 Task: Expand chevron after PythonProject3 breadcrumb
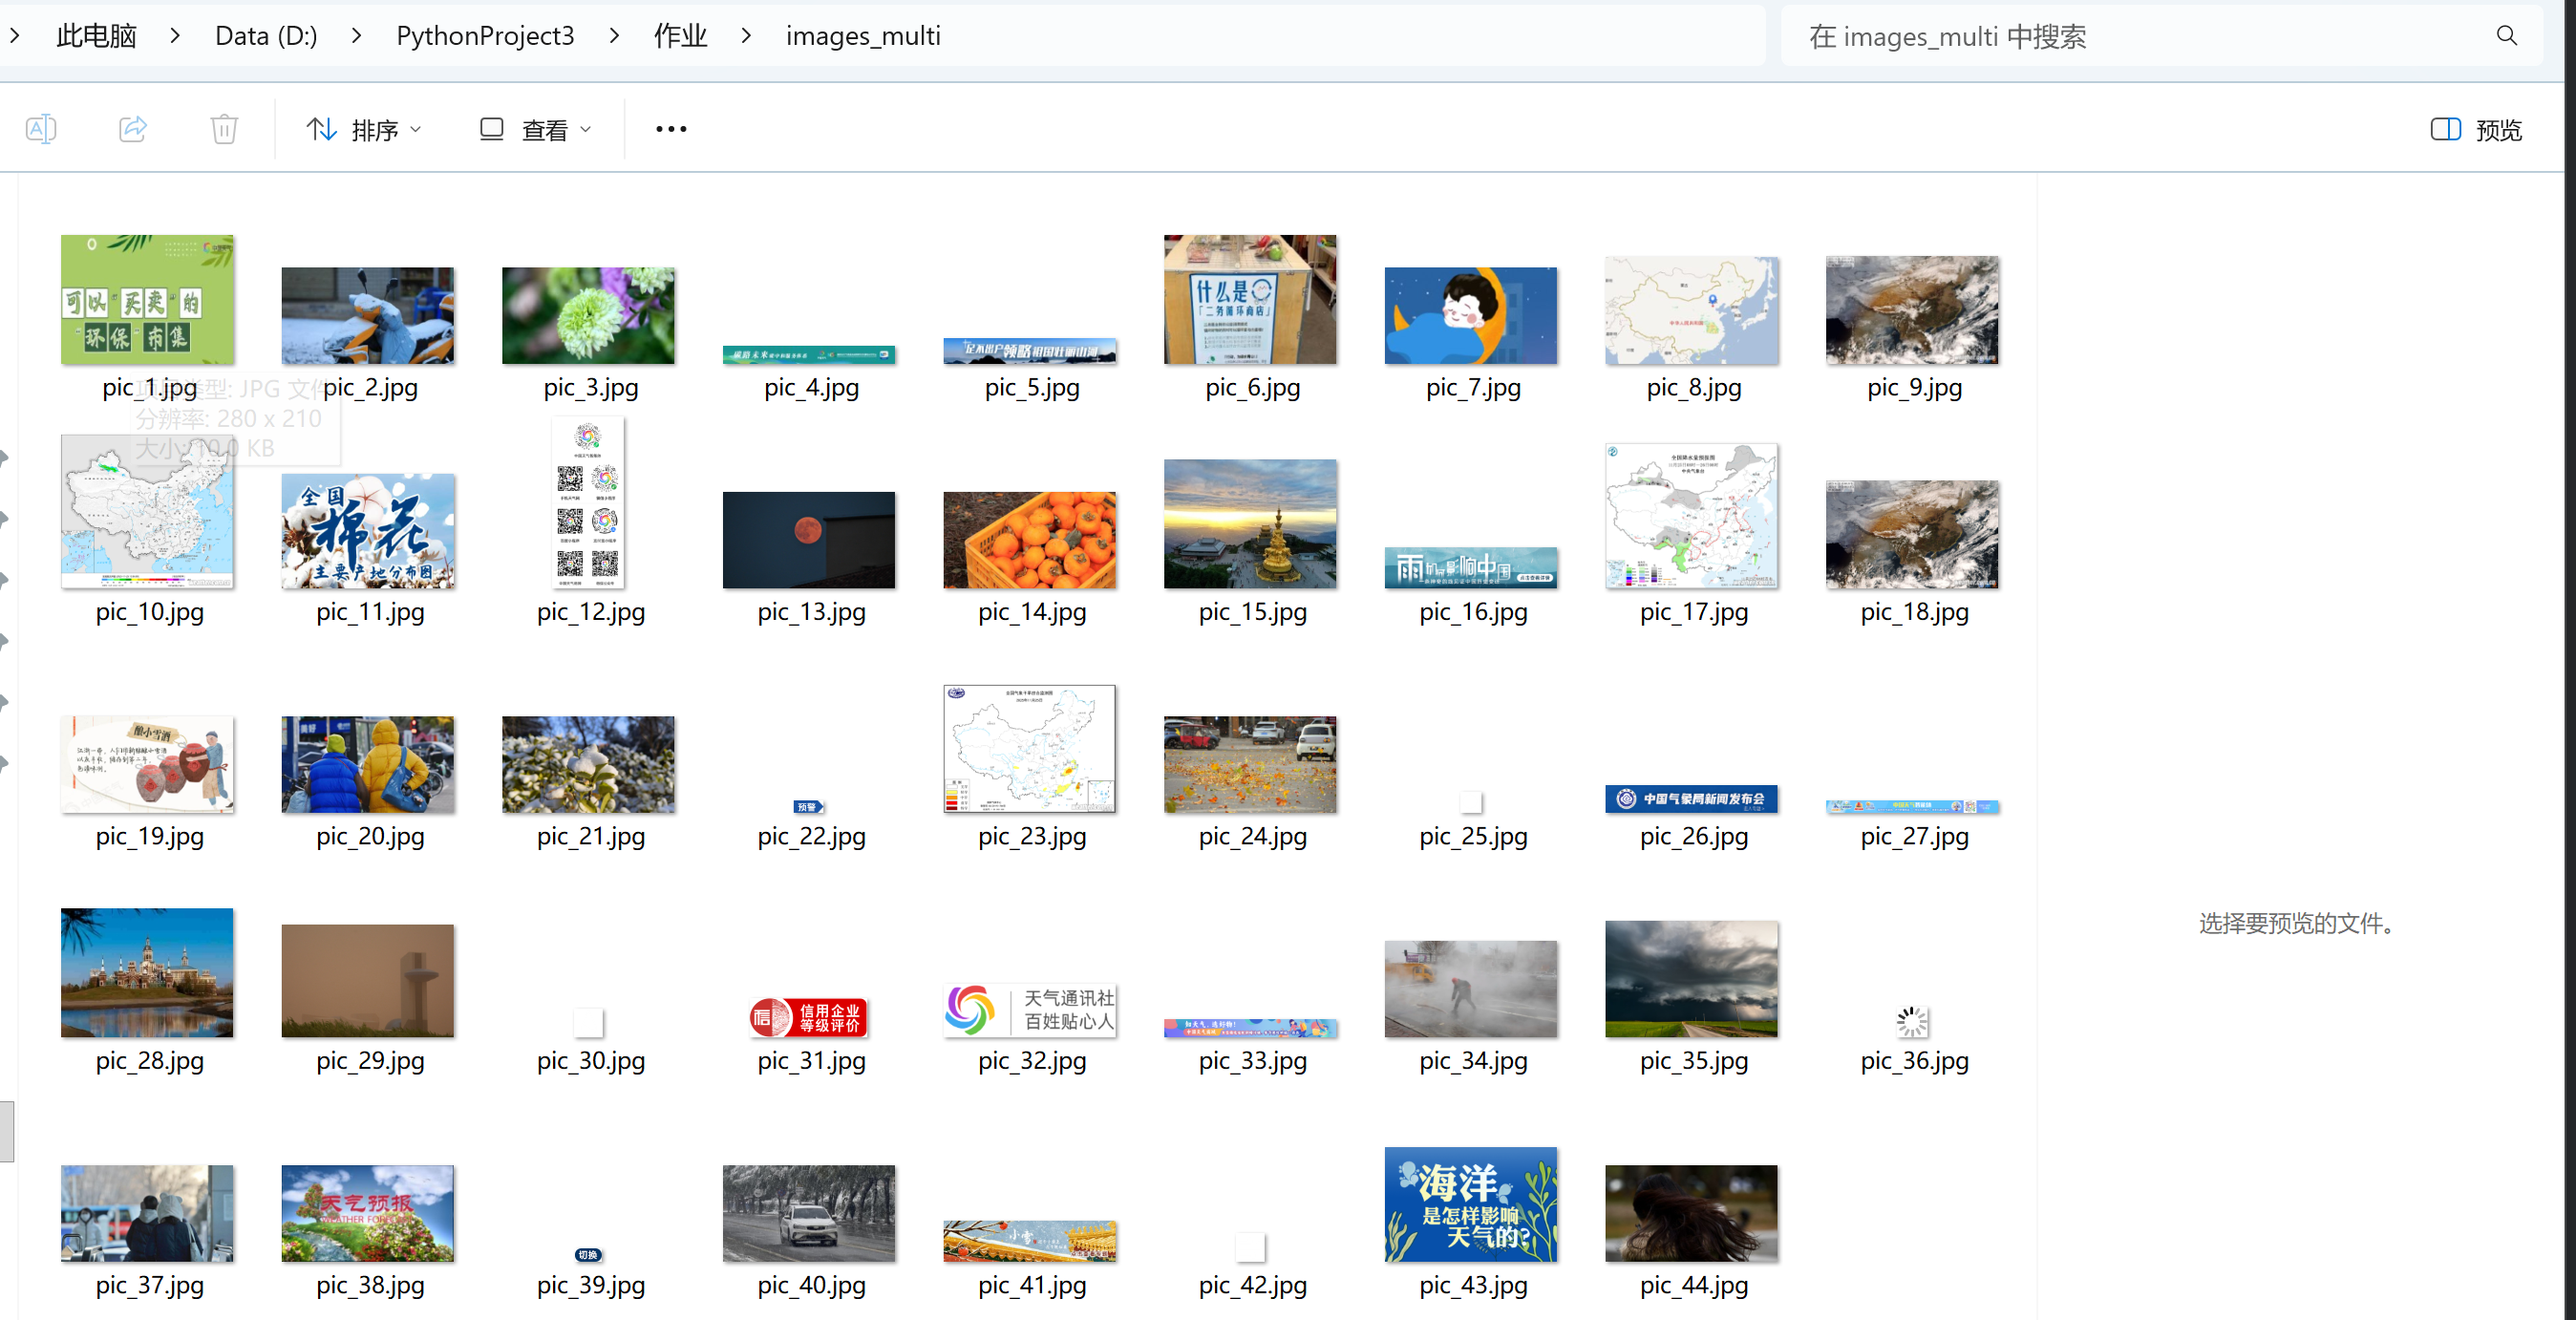tap(614, 36)
